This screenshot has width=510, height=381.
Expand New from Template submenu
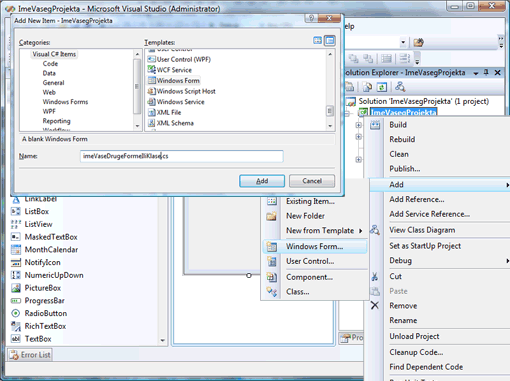tap(360, 231)
